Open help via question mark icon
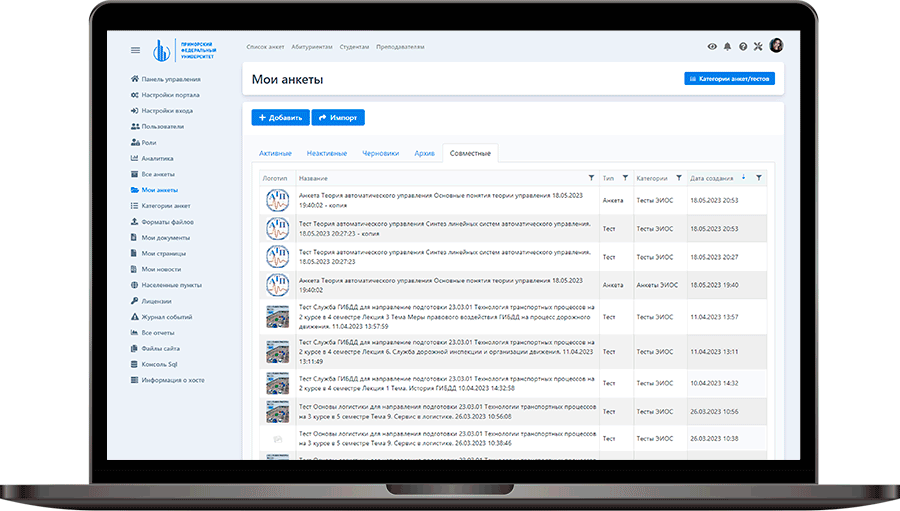Screen dimensions: 900x511 coord(742,46)
